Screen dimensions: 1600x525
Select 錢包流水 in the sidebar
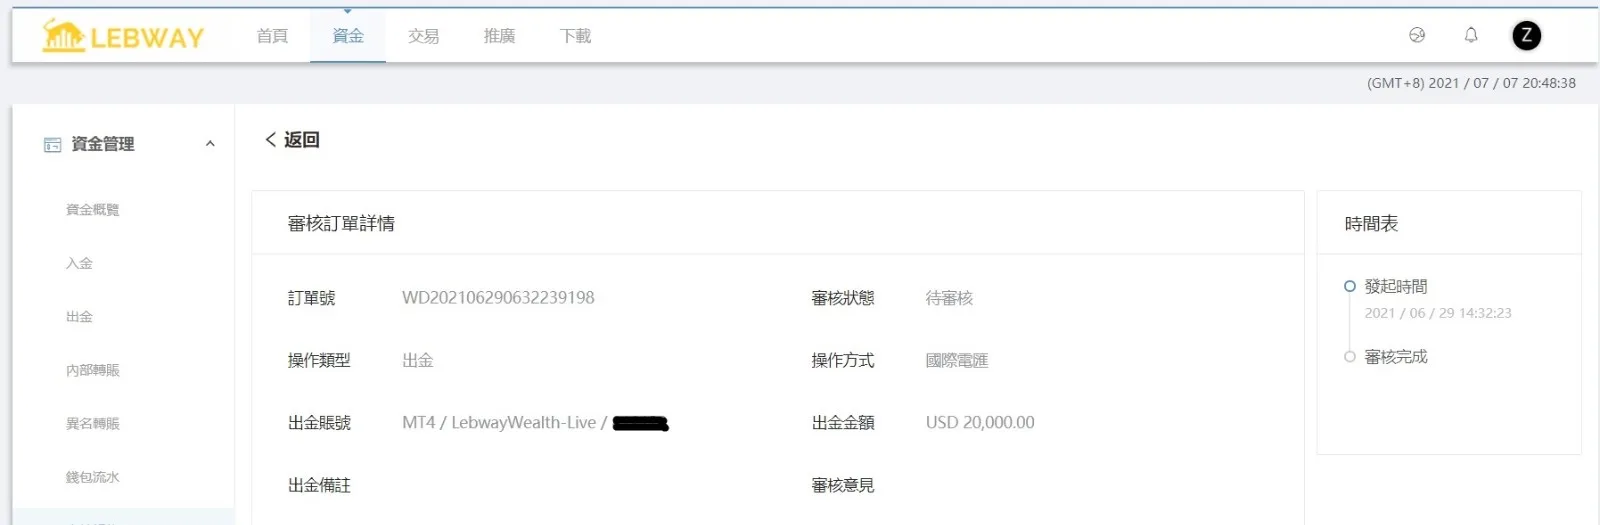tap(93, 478)
